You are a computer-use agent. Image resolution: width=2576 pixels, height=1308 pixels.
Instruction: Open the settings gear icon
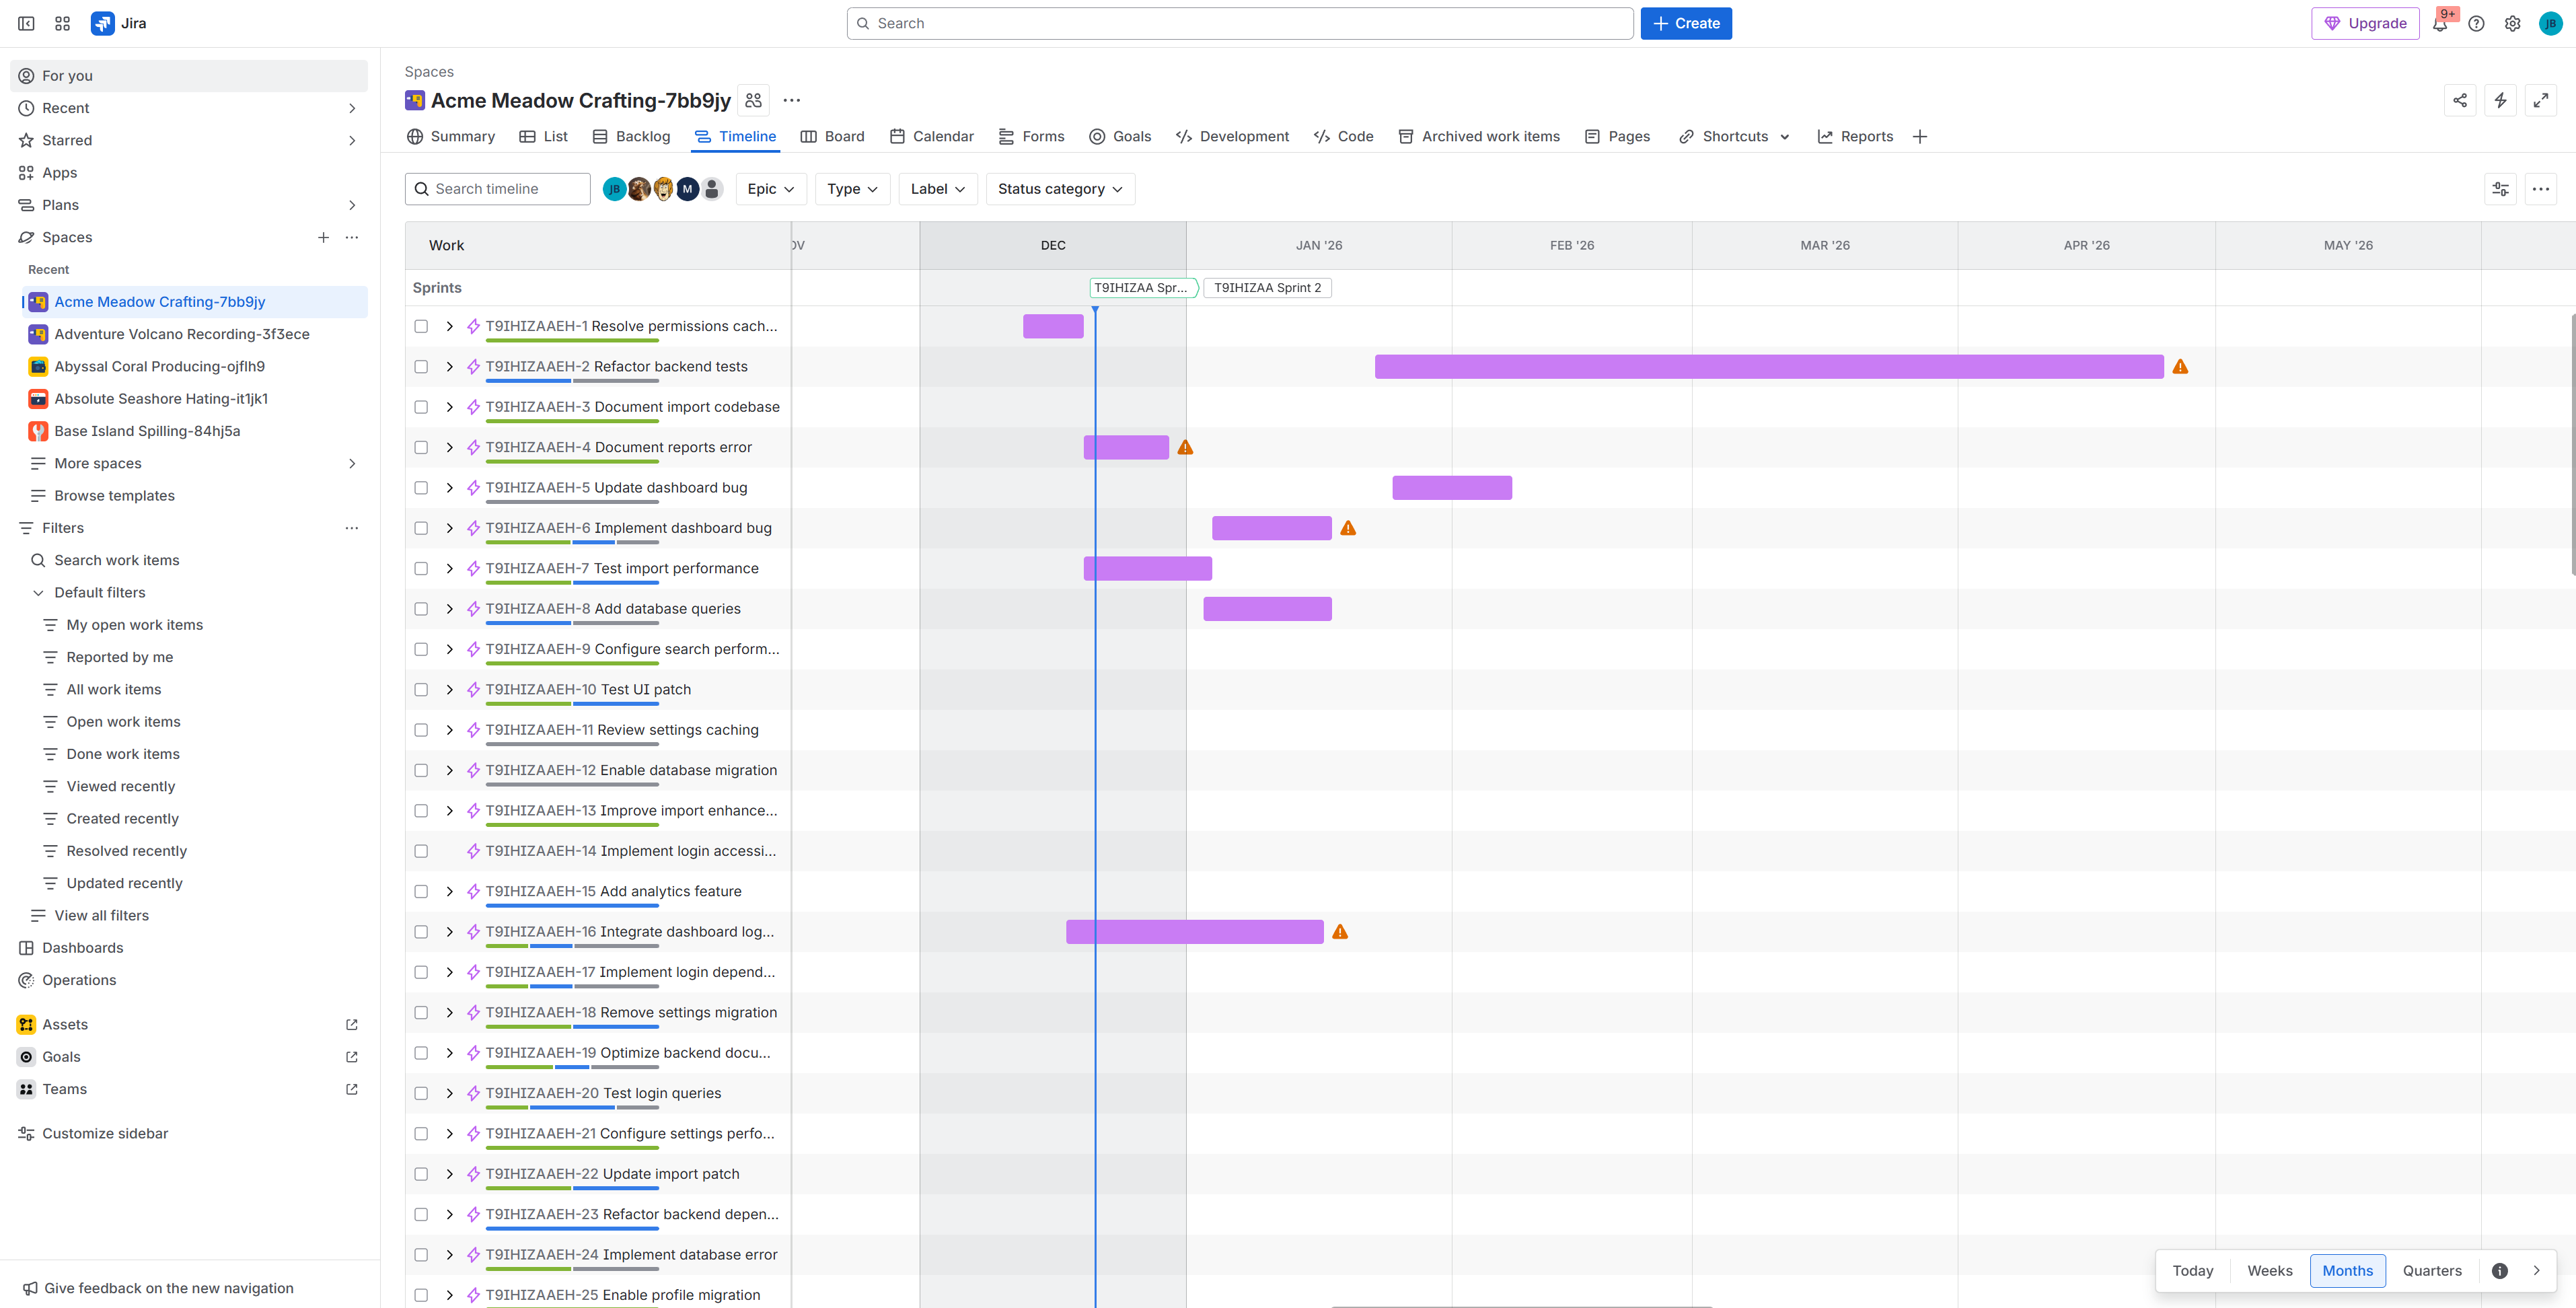[x=2512, y=24]
